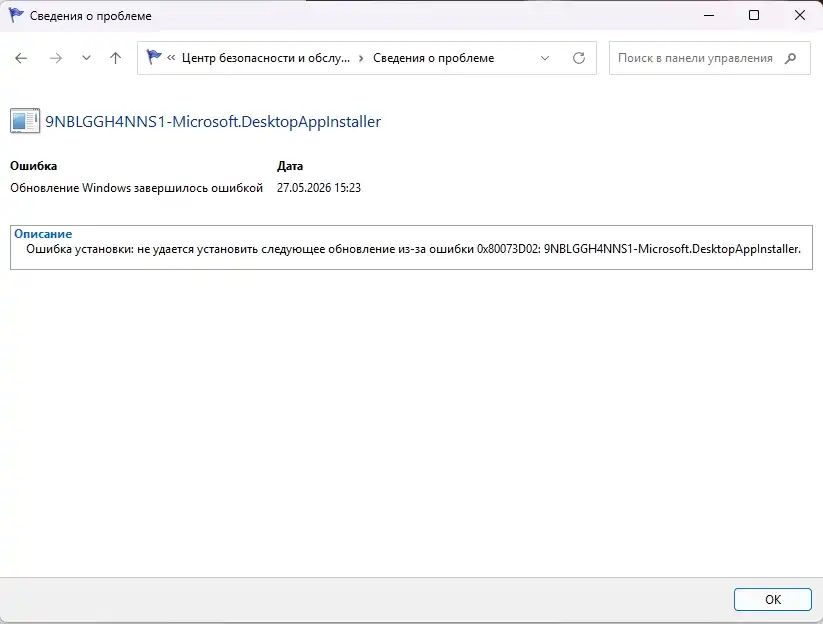Go back with the left arrow

tap(21, 58)
